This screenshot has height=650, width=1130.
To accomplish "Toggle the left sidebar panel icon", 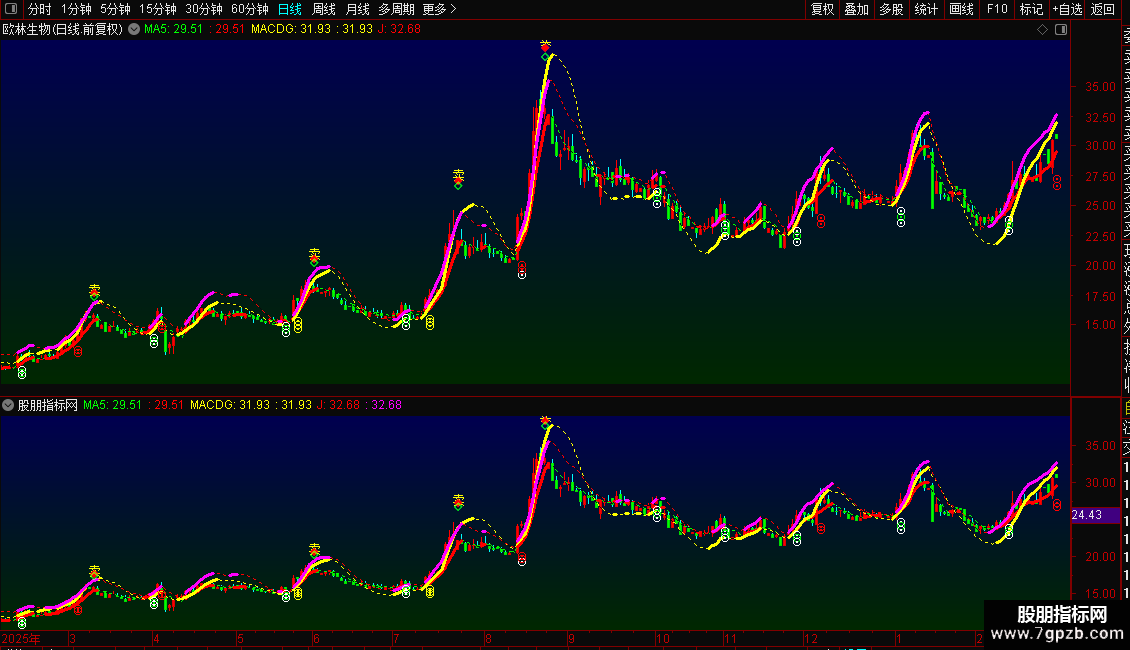I will [x=12, y=9].
